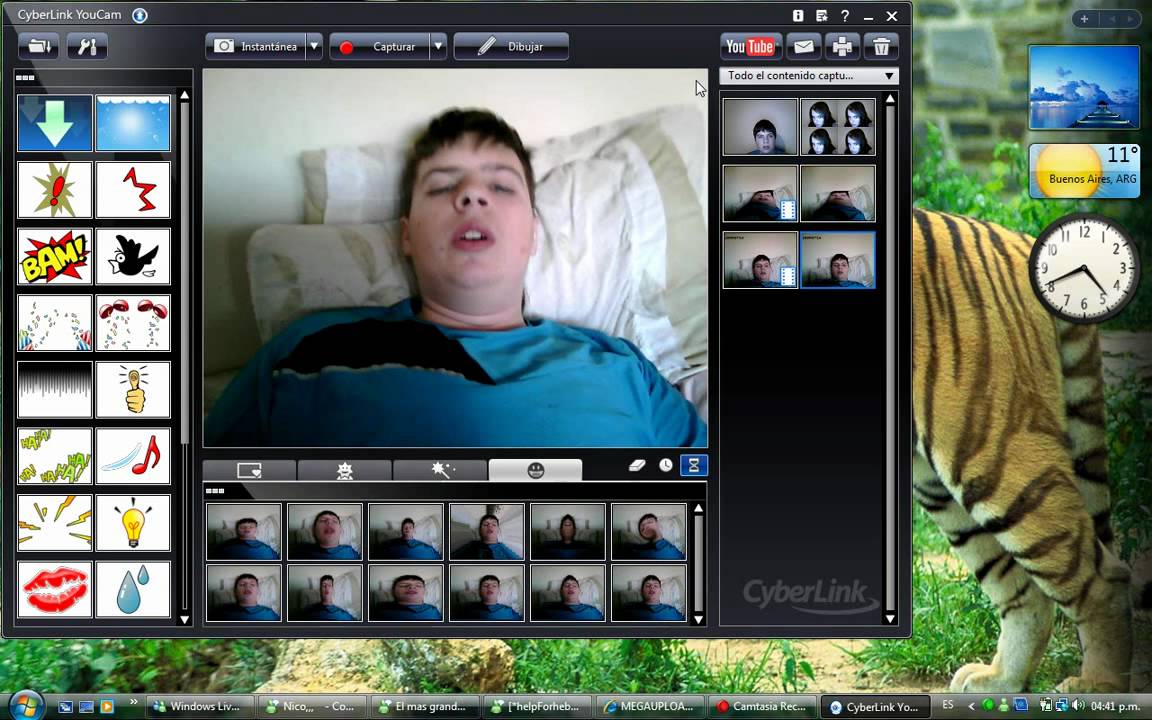Click the clock timer icon
The height and width of the screenshot is (720, 1152).
(666, 465)
